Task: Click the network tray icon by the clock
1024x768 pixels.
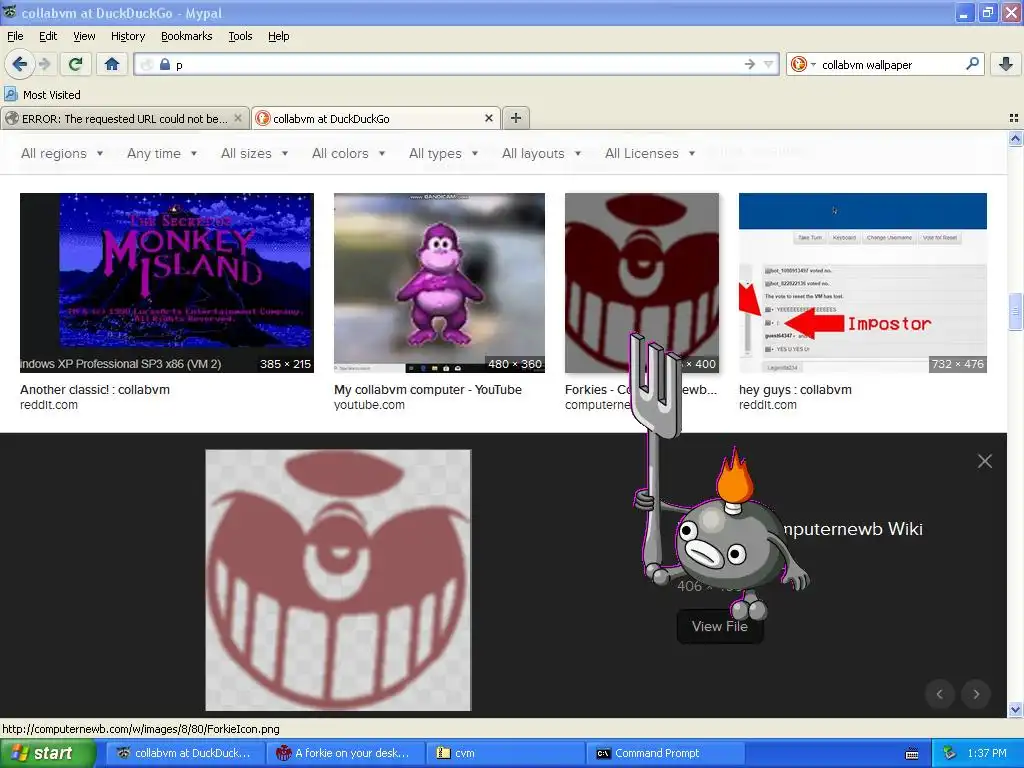Action: [x=949, y=753]
